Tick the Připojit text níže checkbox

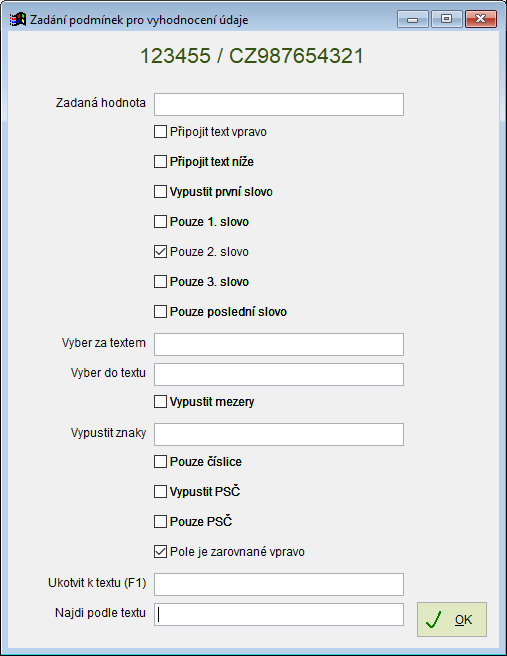coord(160,161)
